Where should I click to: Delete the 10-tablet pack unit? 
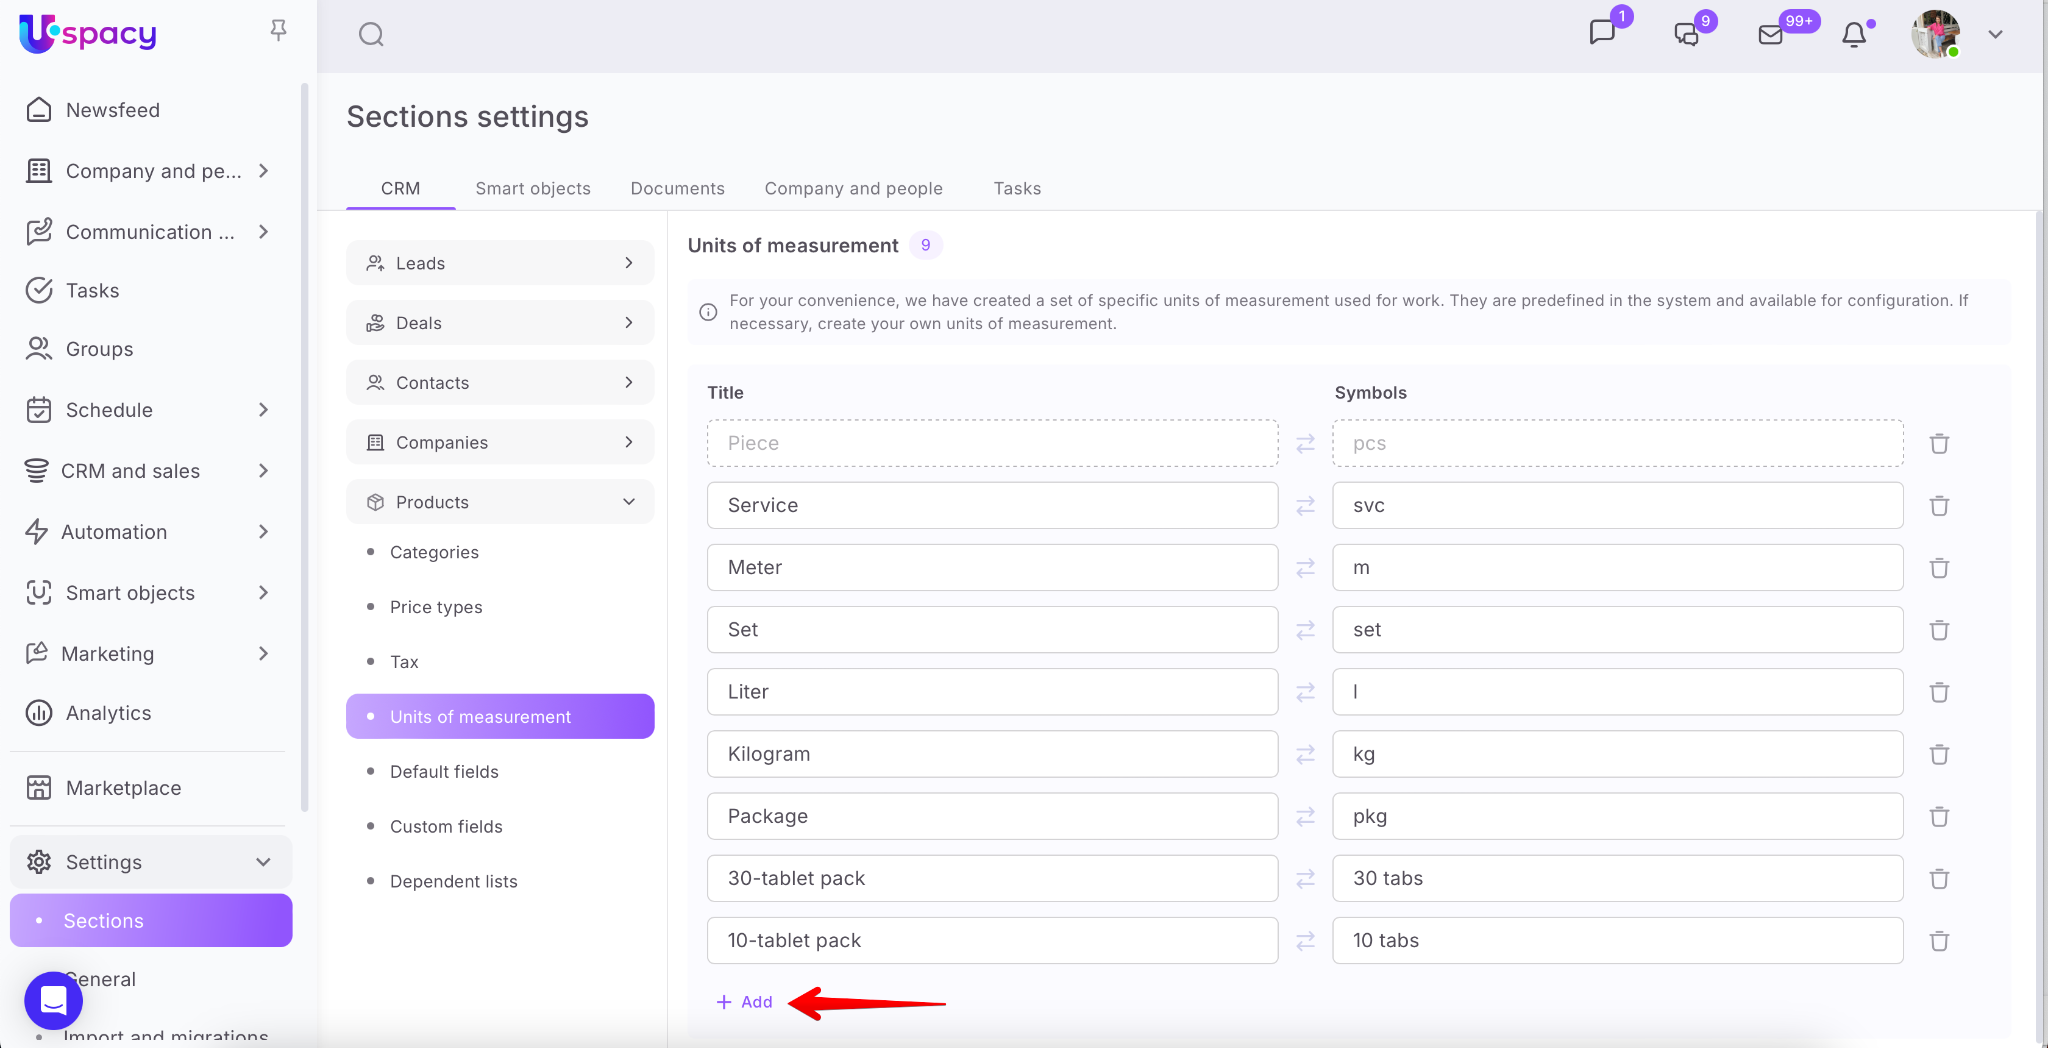point(1939,941)
